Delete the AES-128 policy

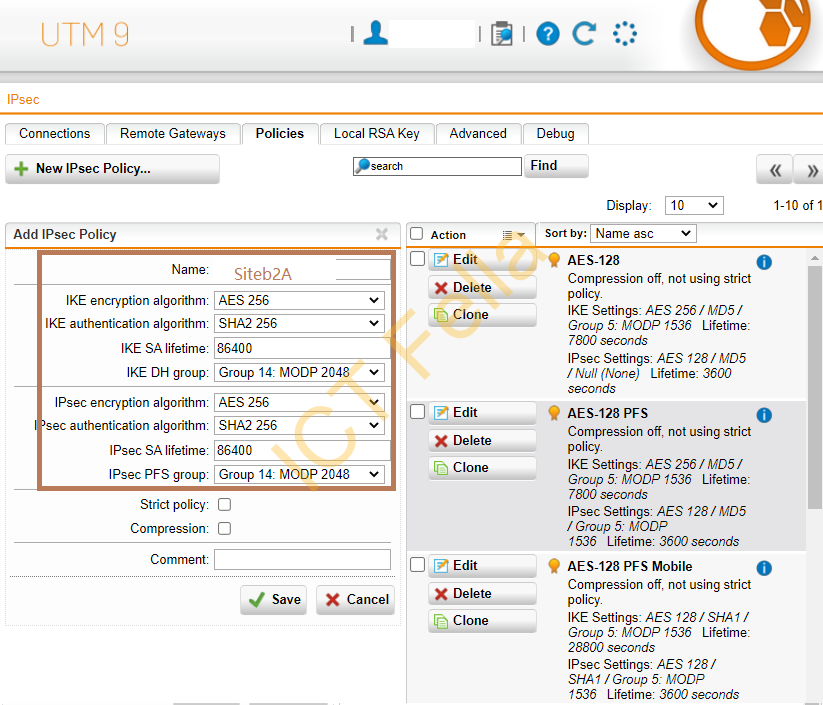[x=482, y=287]
